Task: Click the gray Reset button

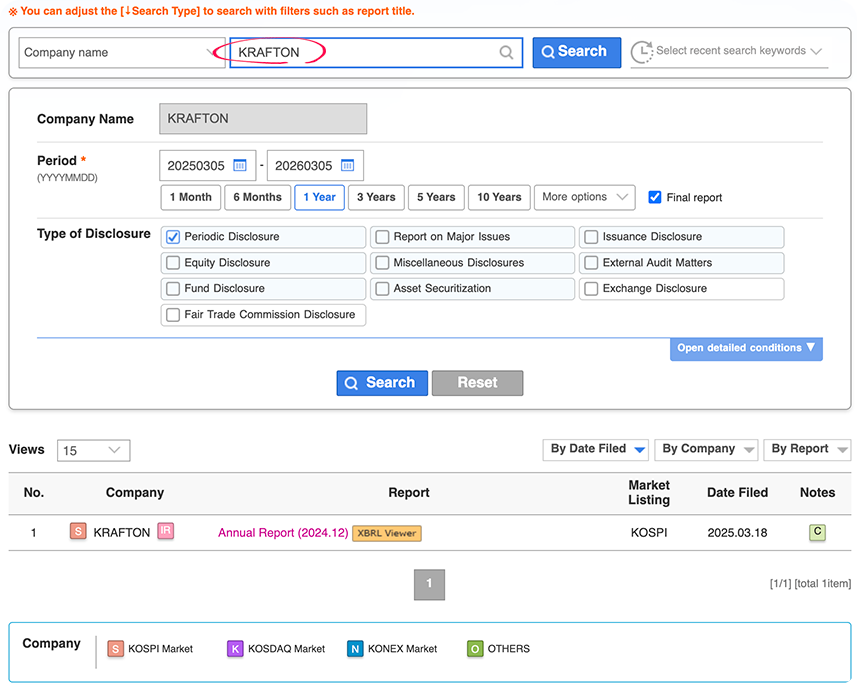Action: (477, 383)
